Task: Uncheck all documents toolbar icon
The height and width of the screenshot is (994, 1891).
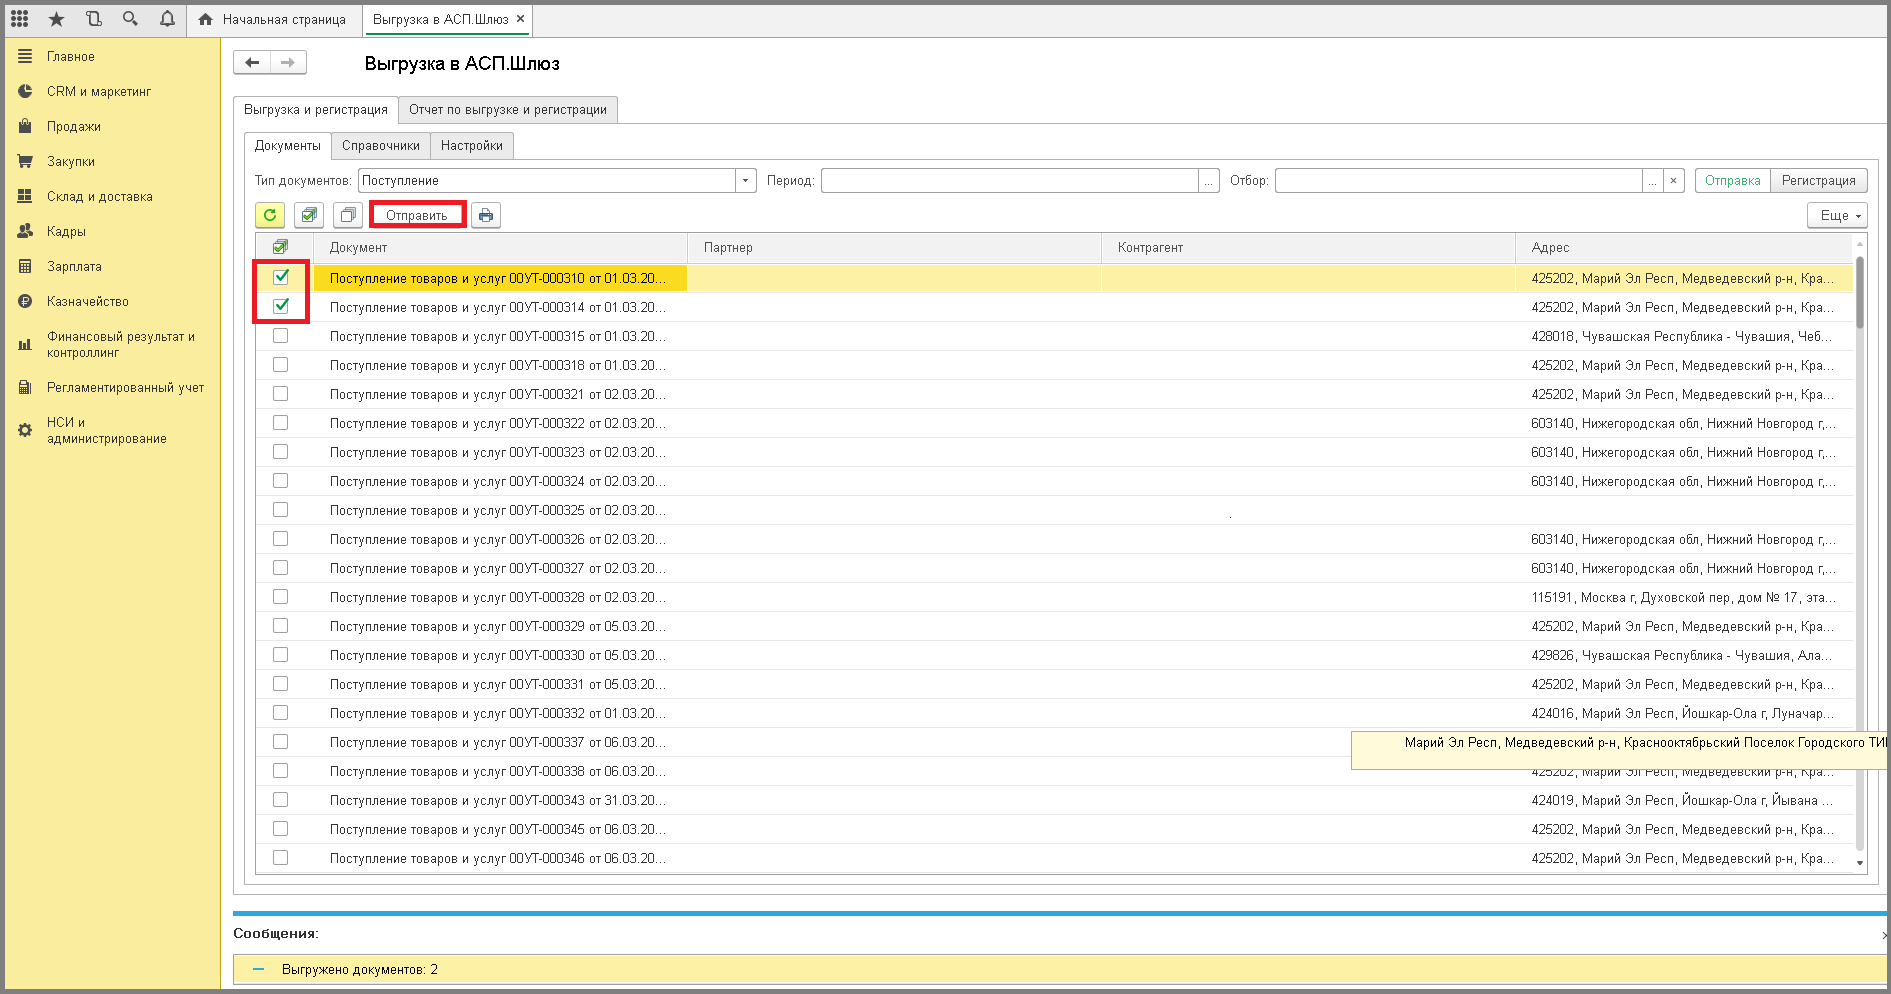Action: pyautogui.click(x=348, y=215)
